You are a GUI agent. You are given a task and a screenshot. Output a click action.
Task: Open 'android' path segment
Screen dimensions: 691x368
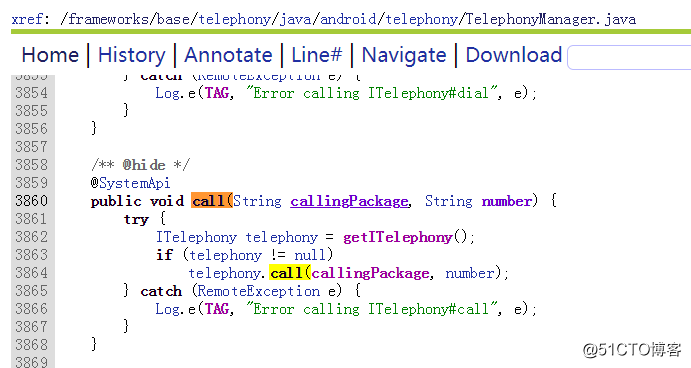tap(348, 19)
